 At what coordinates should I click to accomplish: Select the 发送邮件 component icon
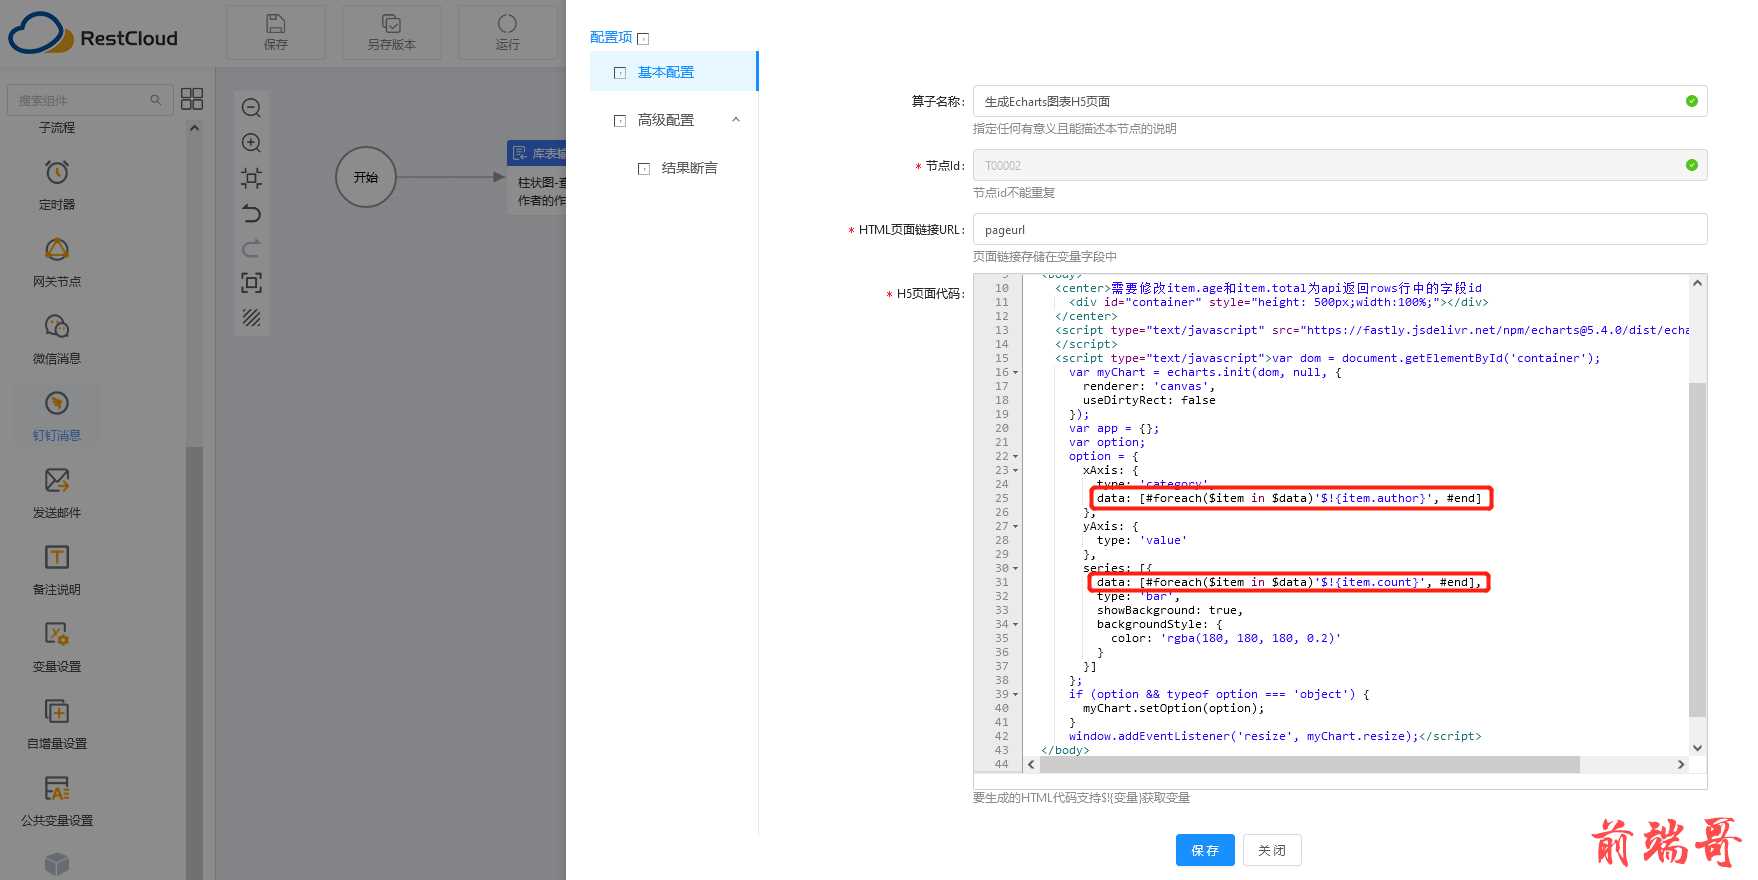[57, 480]
